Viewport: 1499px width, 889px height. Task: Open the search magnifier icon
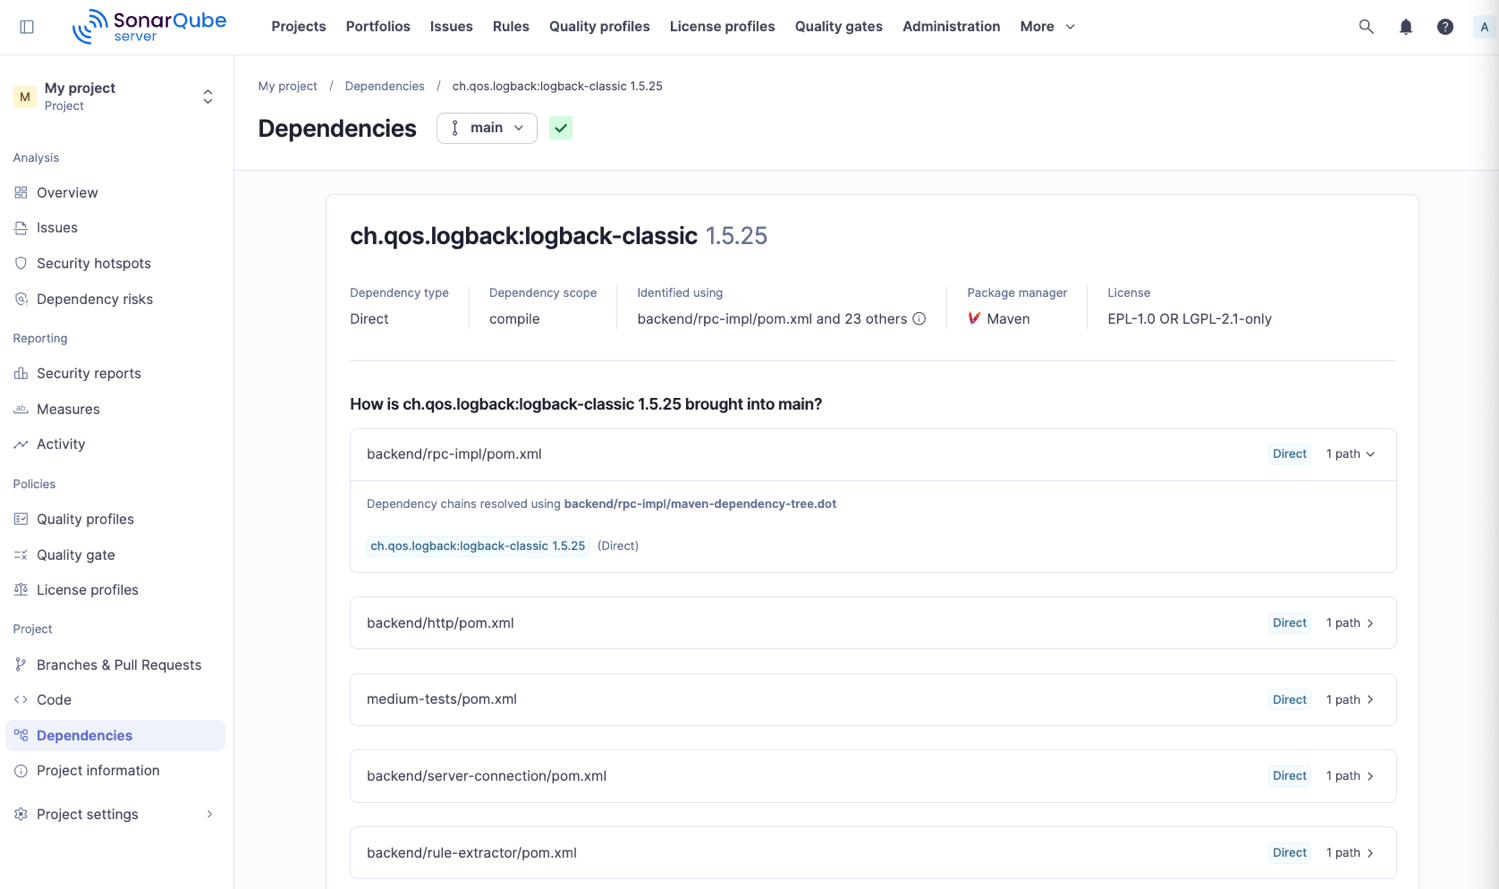pyautogui.click(x=1365, y=27)
